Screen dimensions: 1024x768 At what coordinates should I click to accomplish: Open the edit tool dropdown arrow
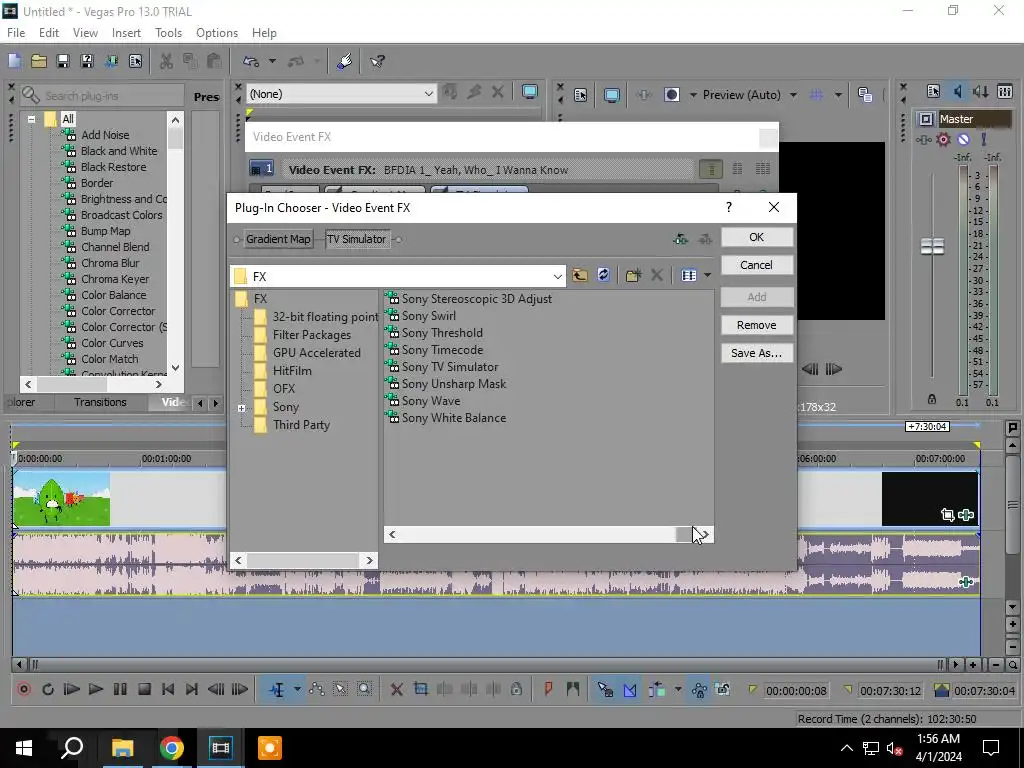click(297, 689)
